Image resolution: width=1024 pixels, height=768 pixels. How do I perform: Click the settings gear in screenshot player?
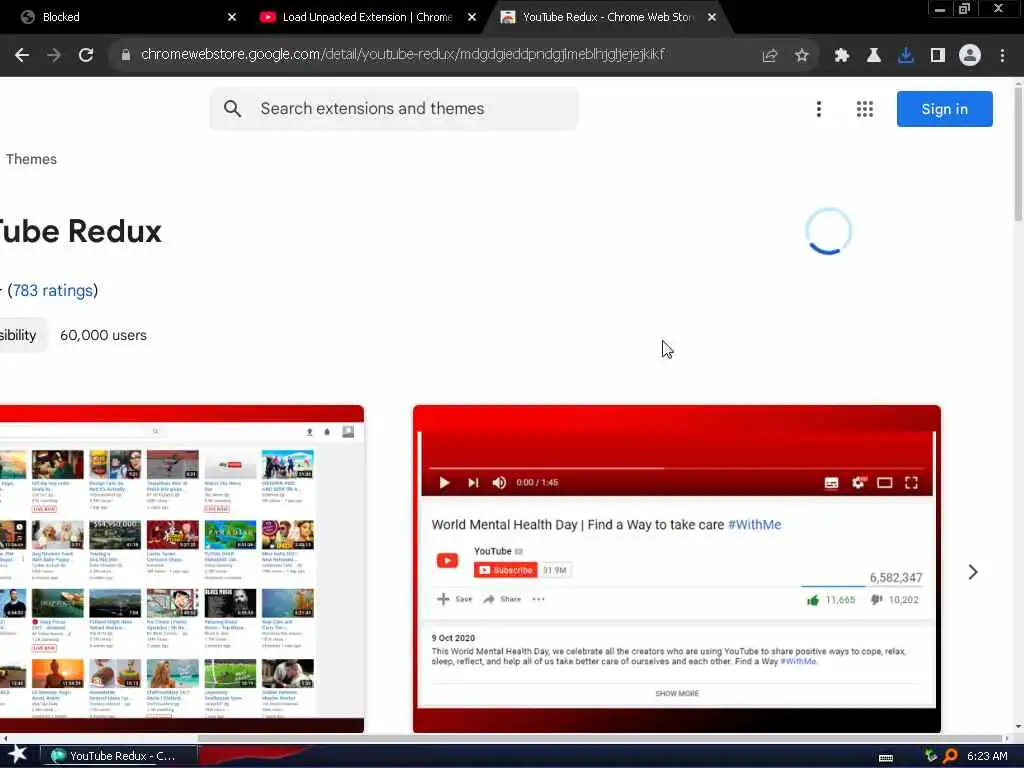click(858, 483)
